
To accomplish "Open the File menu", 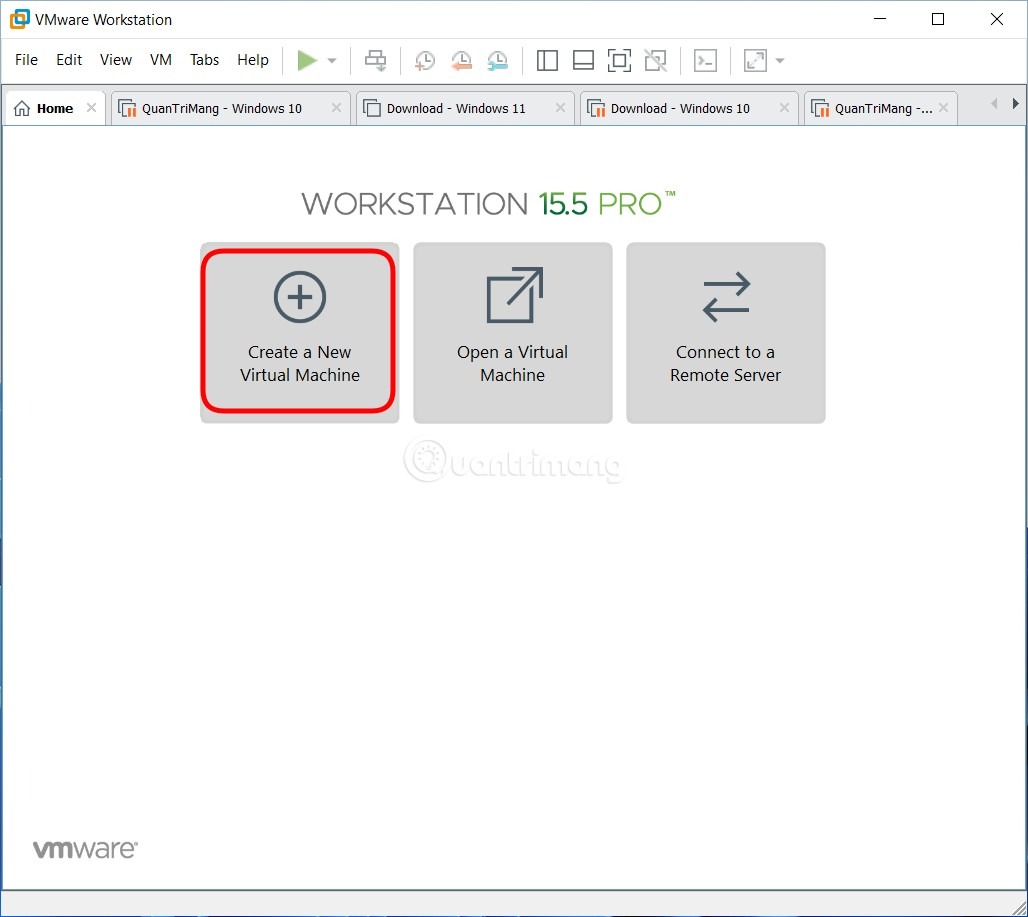I will tap(26, 60).
